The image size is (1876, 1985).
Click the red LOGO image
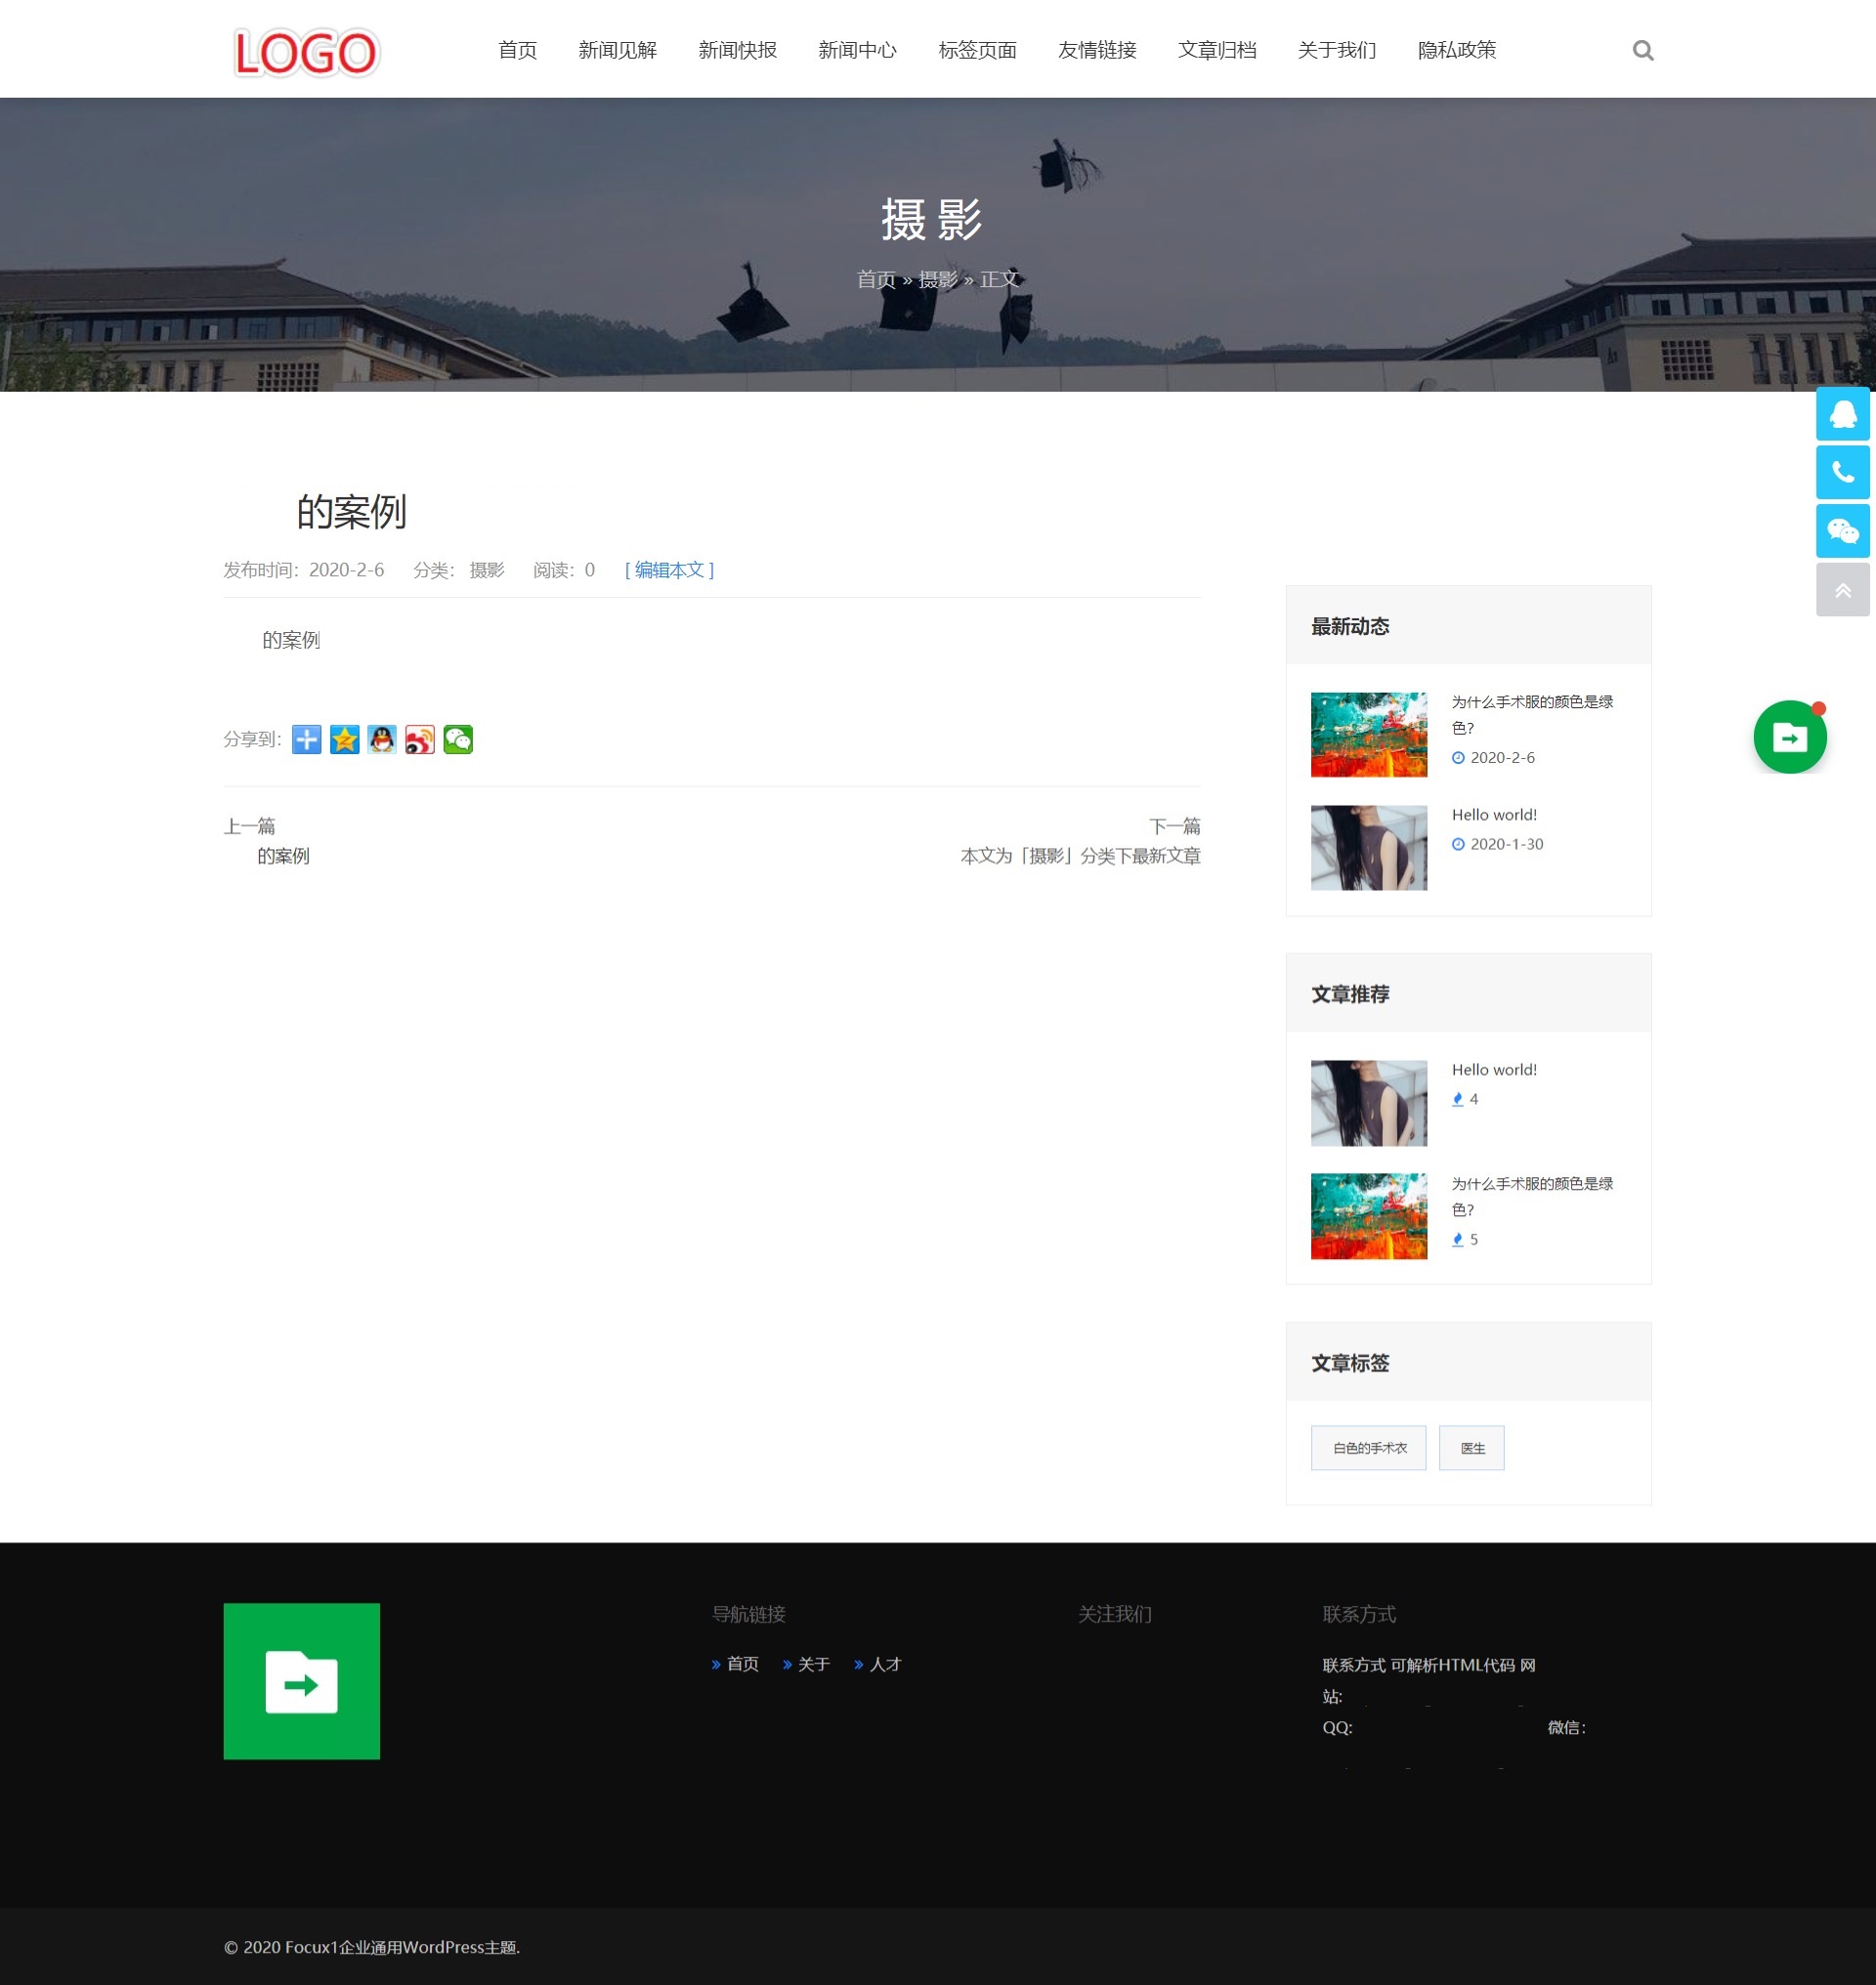[x=306, y=52]
